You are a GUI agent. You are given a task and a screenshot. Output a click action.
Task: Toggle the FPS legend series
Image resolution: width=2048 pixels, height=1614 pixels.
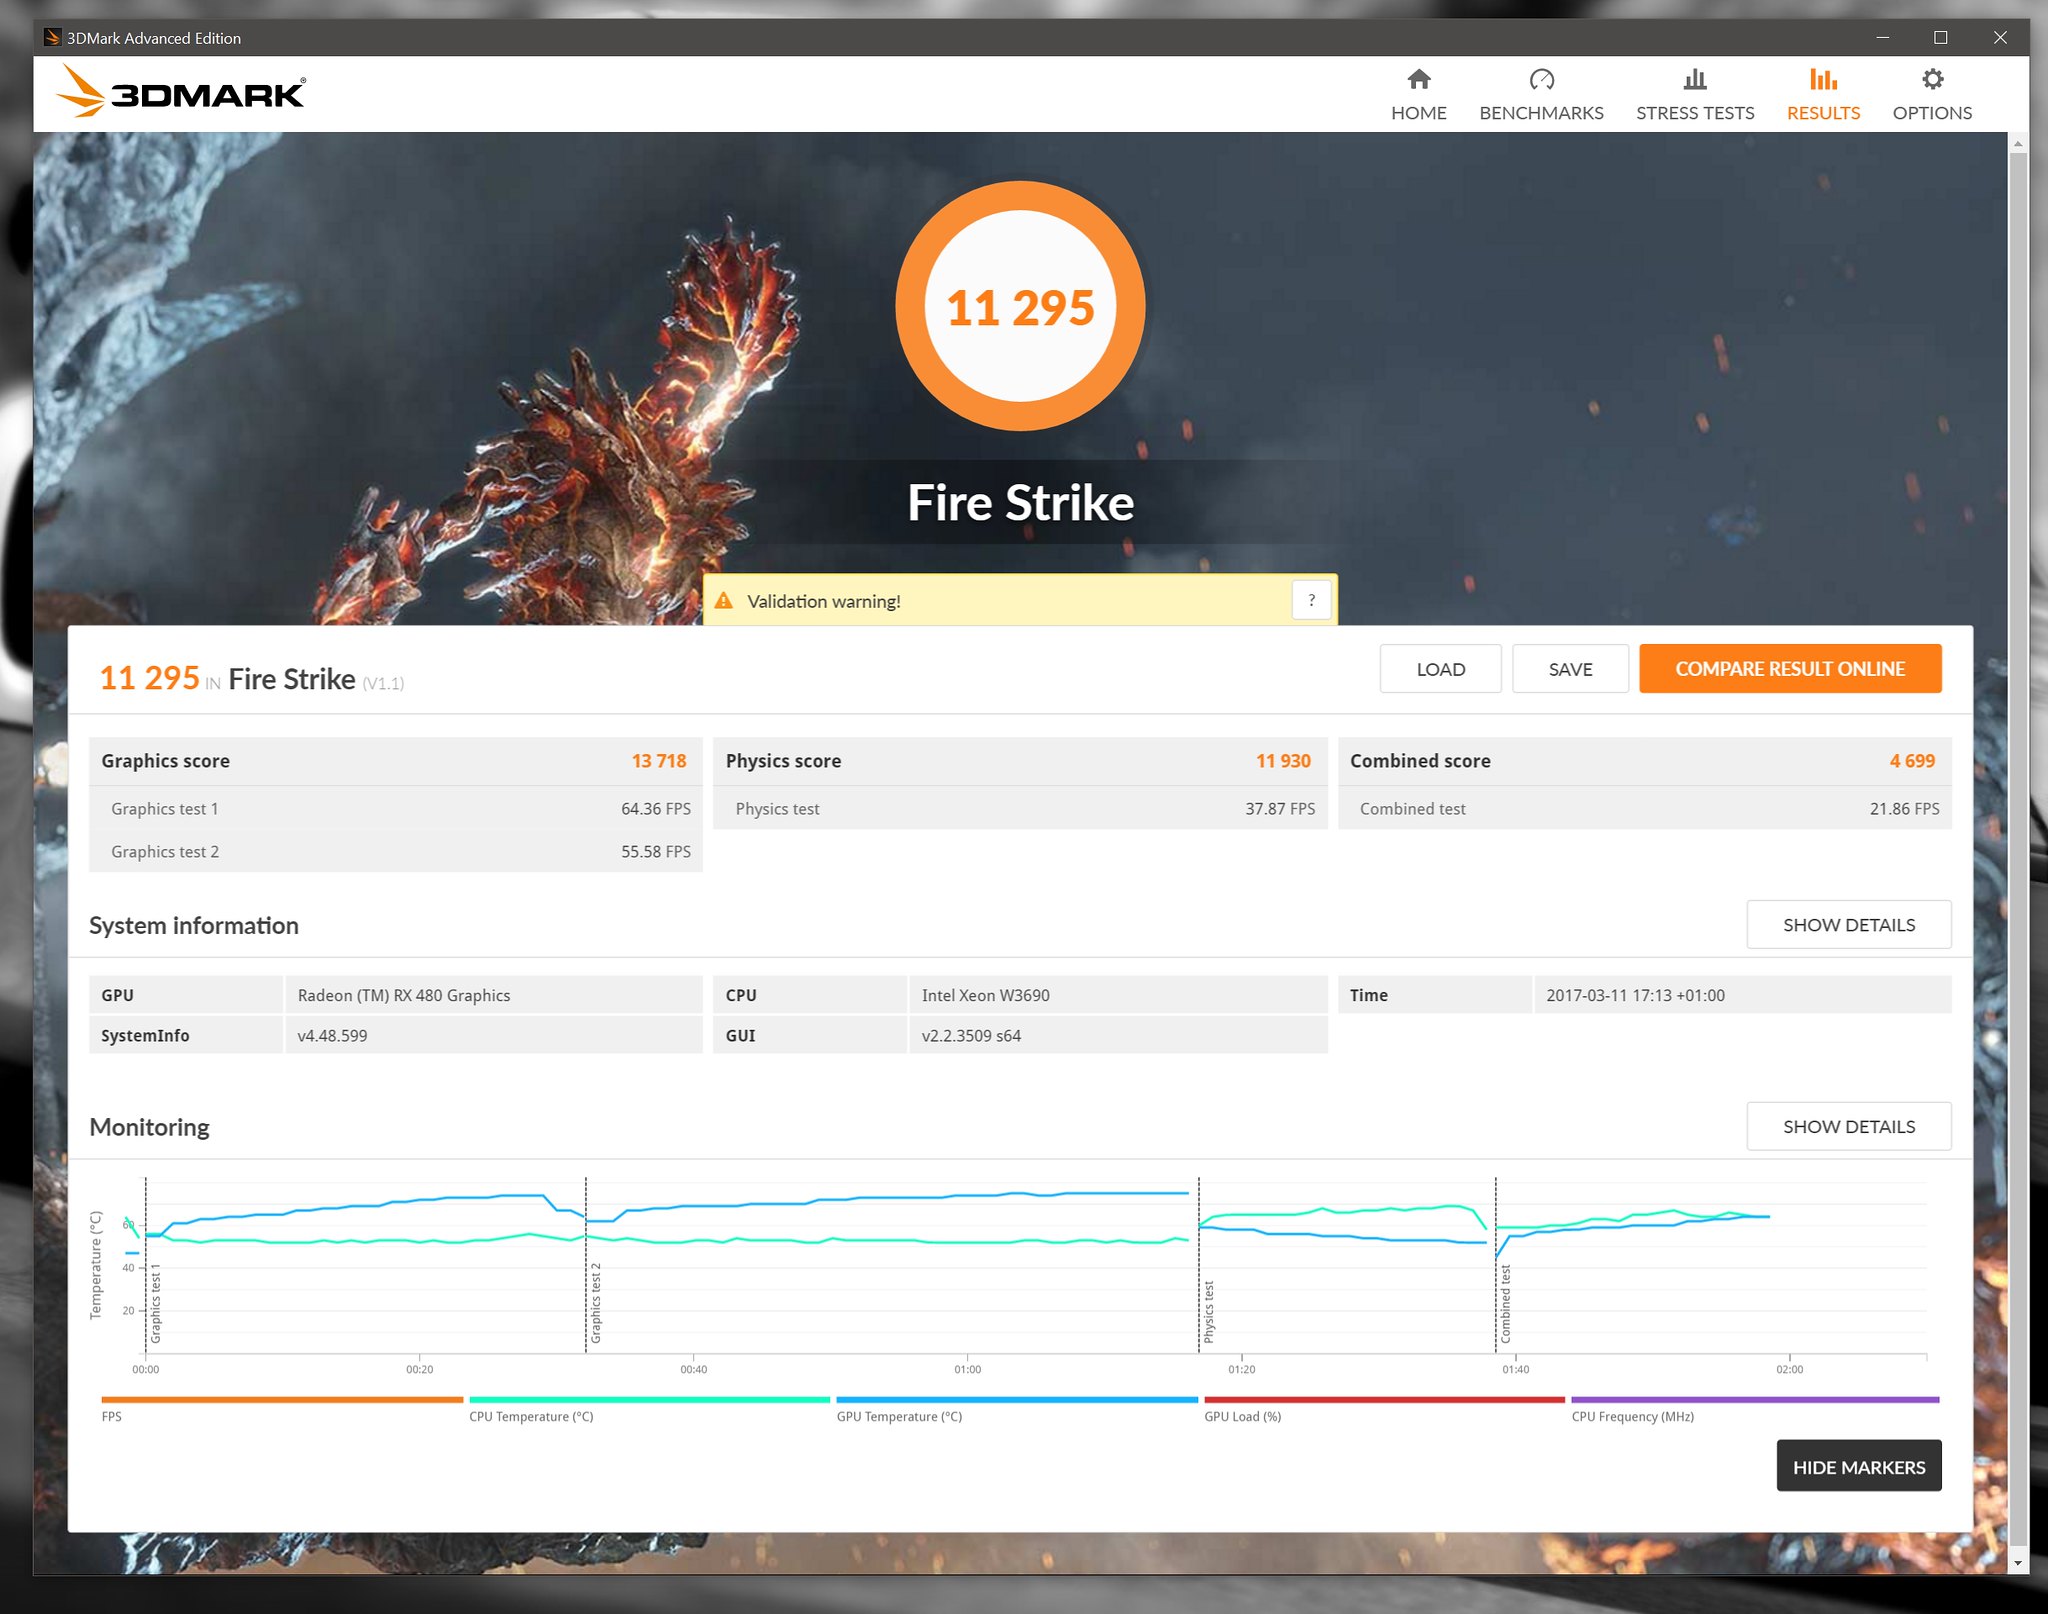tap(282, 1409)
